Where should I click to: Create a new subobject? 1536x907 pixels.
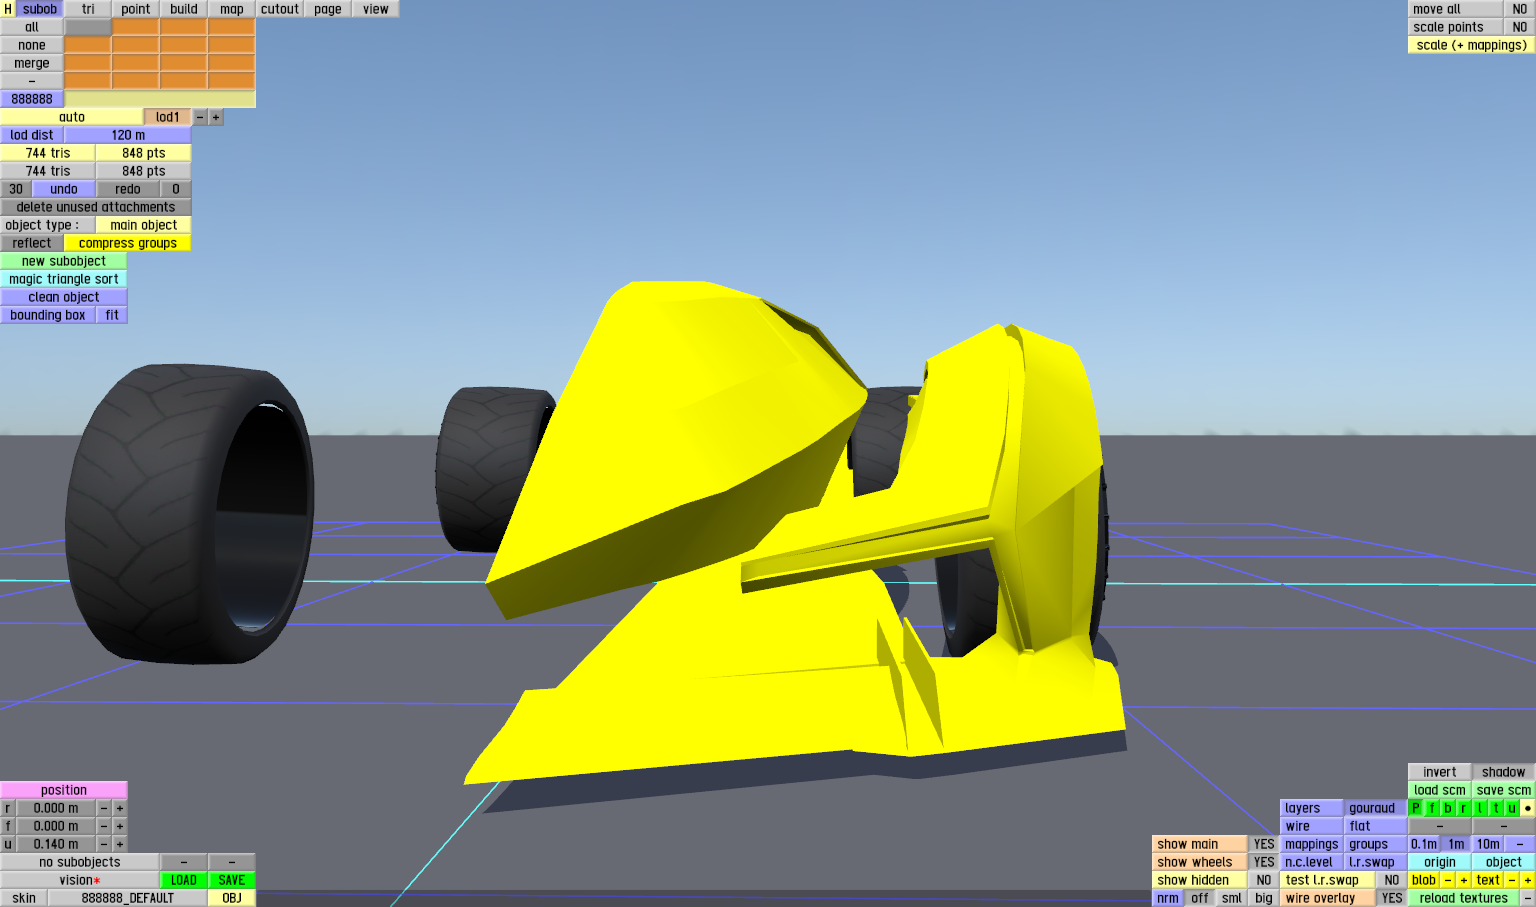point(64,261)
